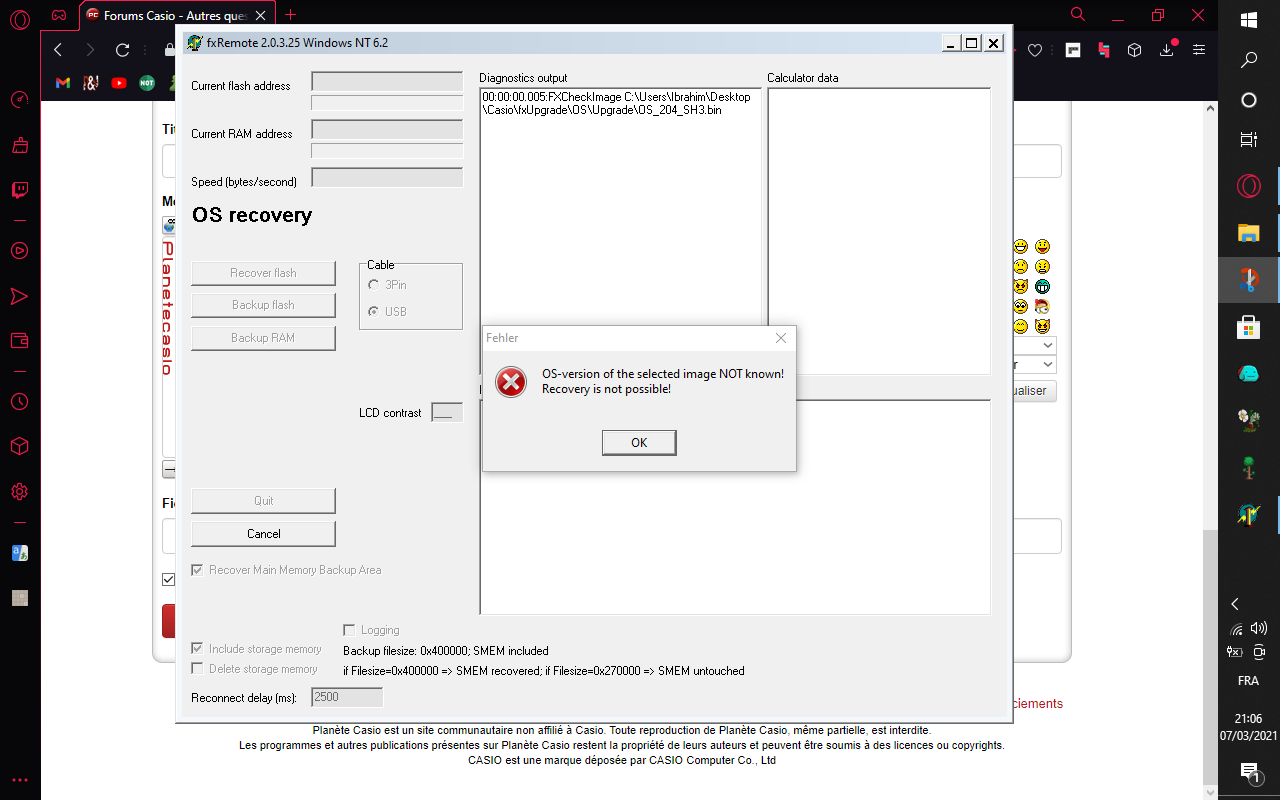Open Settings gear in Opera sidebar

coord(20,492)
